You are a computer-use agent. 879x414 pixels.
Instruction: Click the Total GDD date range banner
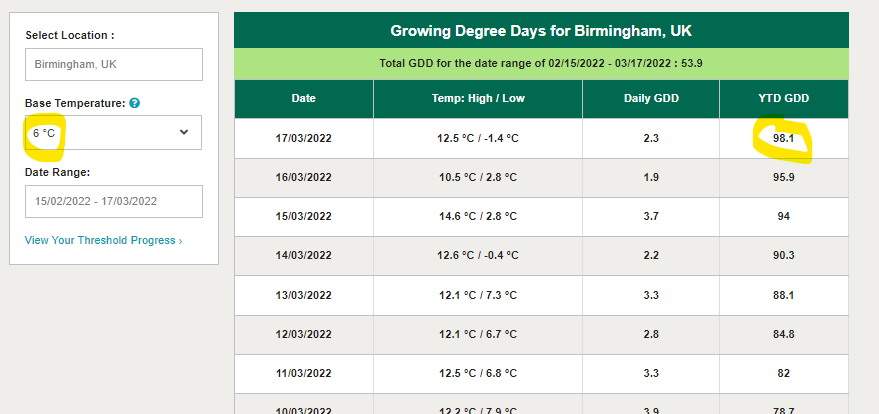[541, 63]
